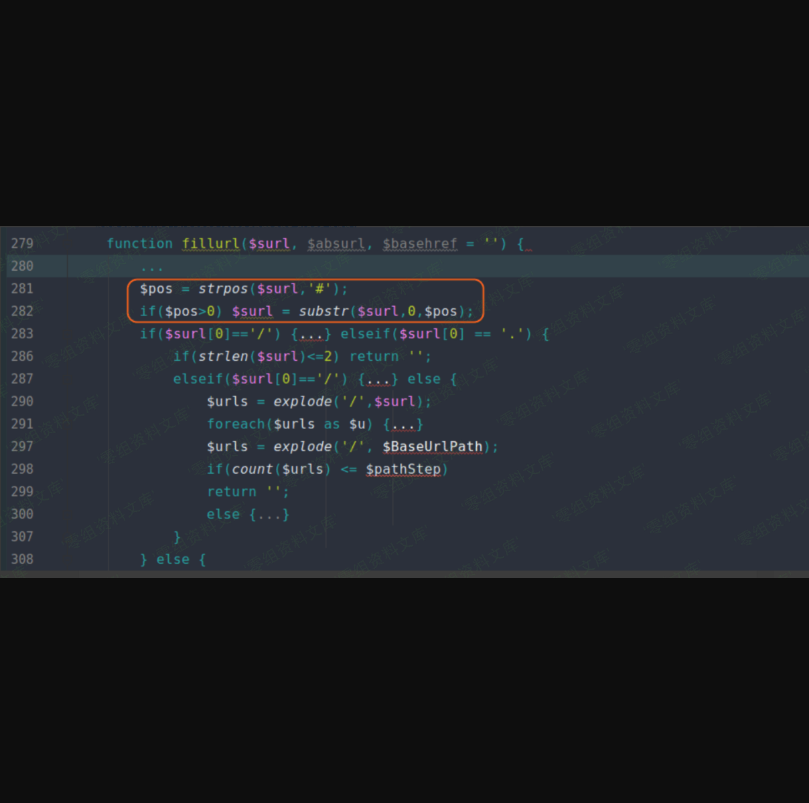Click line number 279 in the gutter

coord(22,243)
